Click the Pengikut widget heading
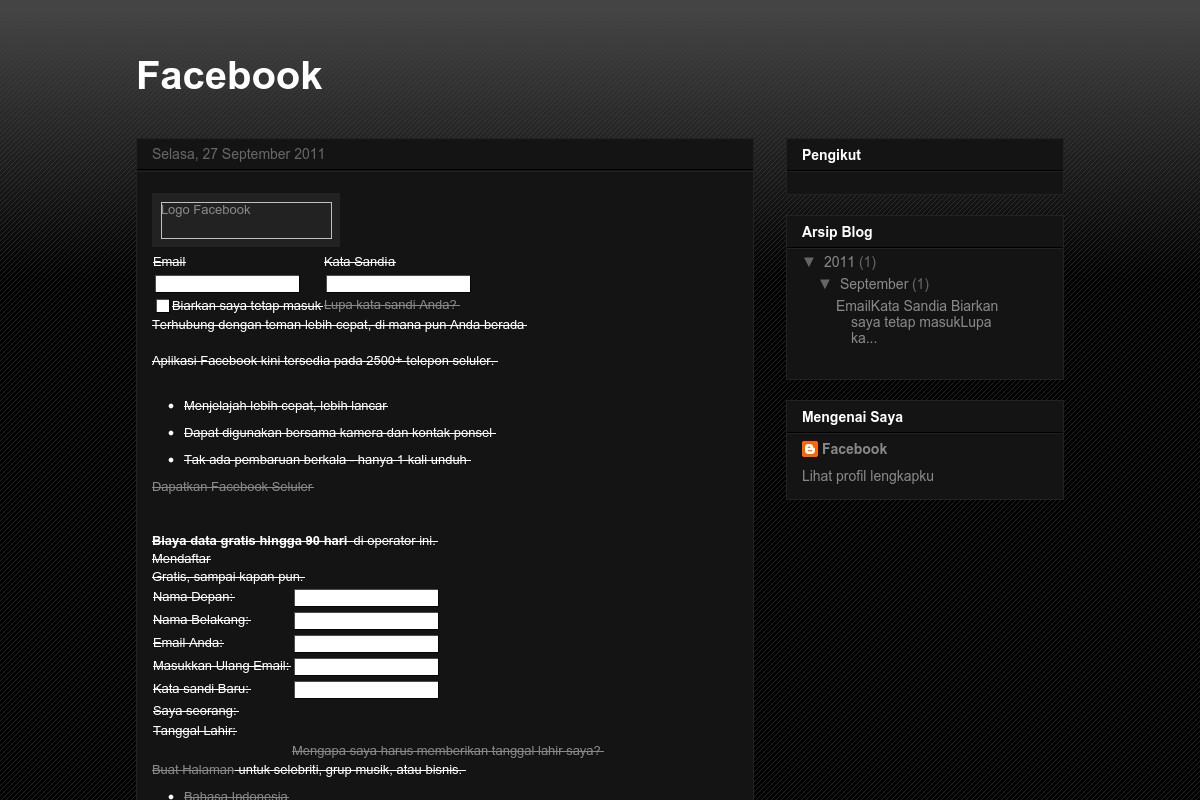 [x=831, y=155]
